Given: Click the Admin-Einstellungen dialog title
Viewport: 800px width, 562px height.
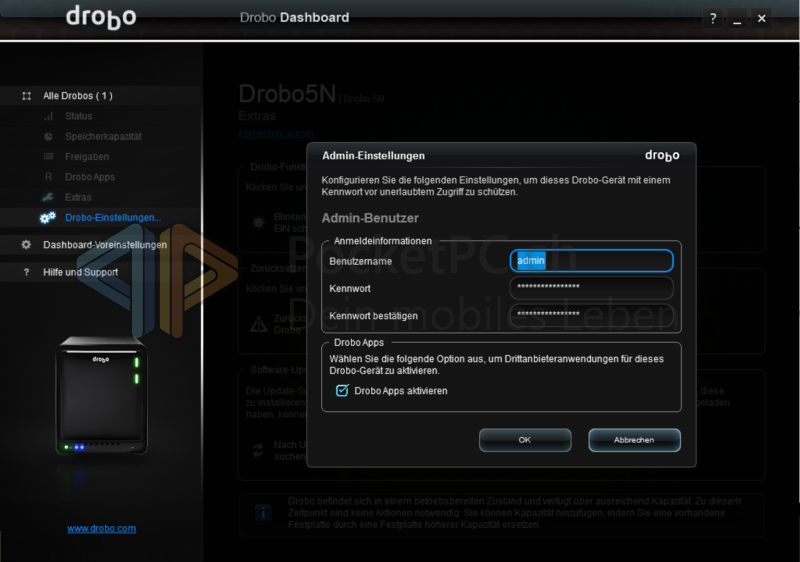Looking at the screenshot, I should 373,156.
